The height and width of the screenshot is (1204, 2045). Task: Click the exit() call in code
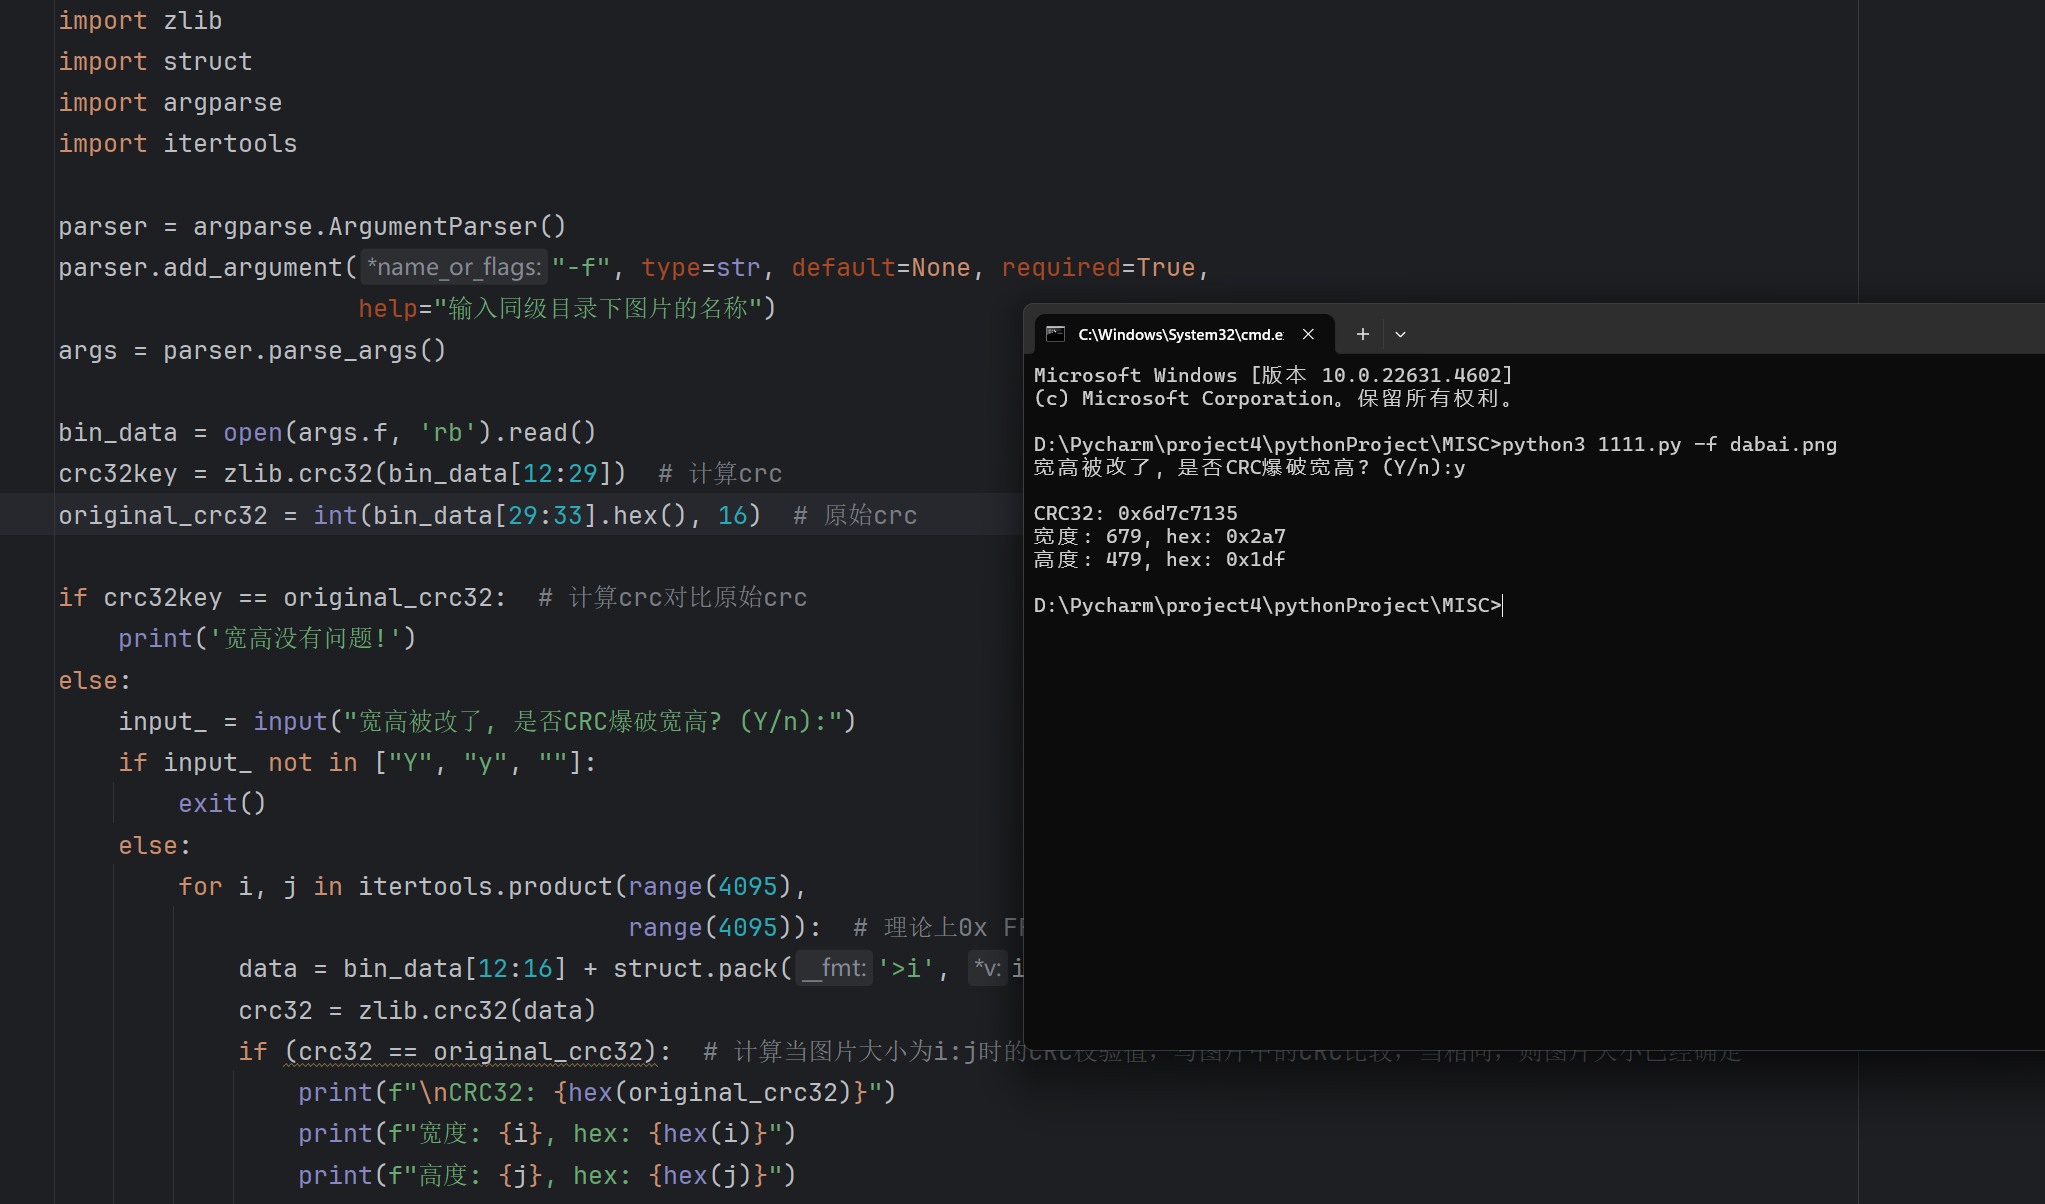click(222, 804)
